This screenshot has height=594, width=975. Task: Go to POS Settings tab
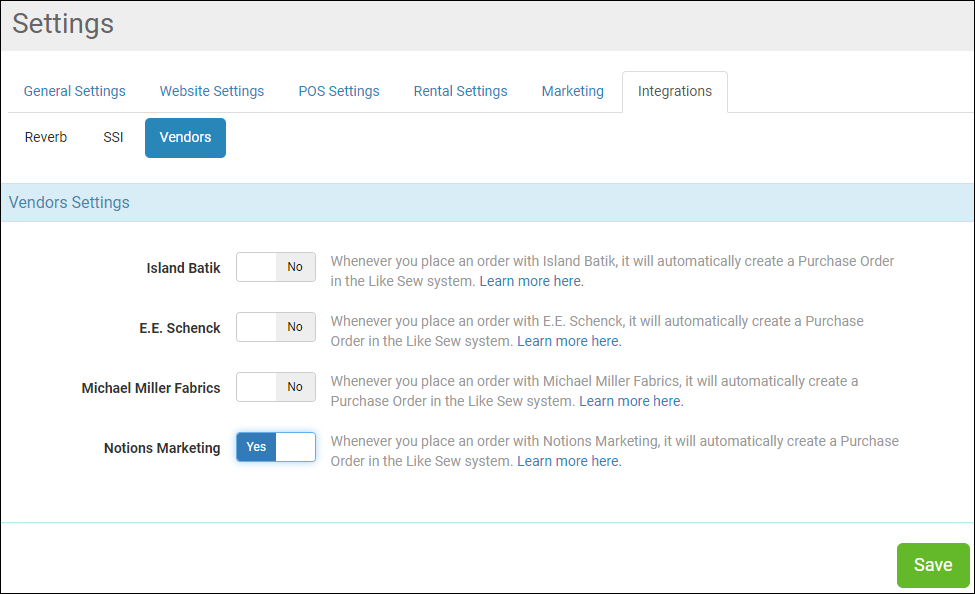[339, 91]
